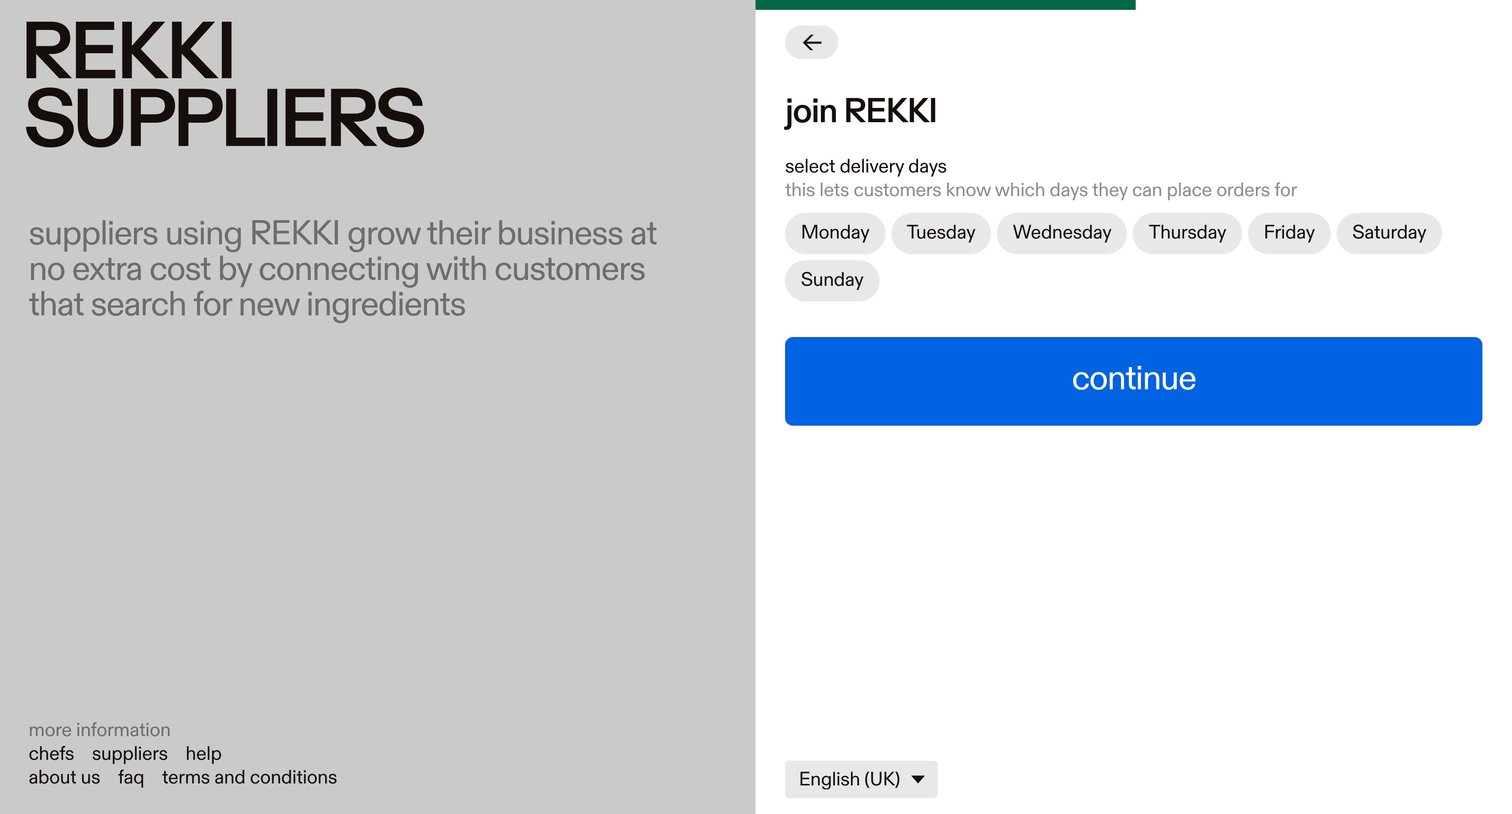Toggle Tuesday as a delivery day
Image resolution: width=1512 pixels, height=814 pixels.
941,233
